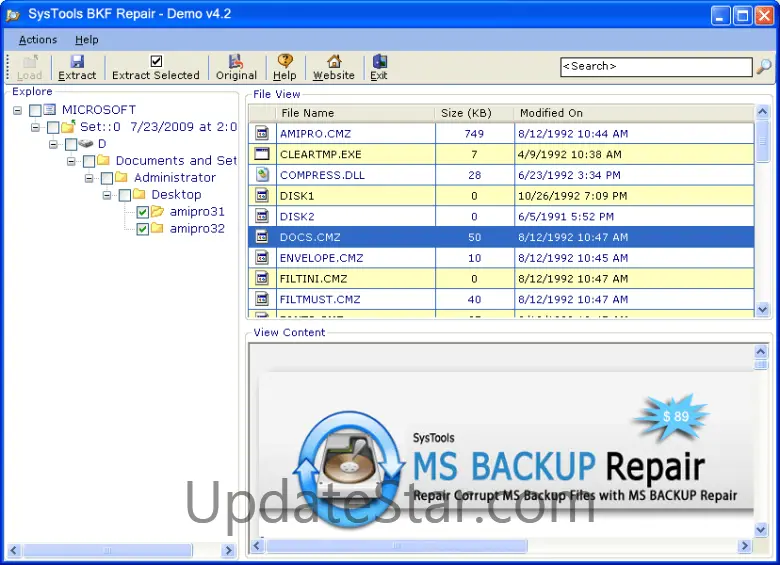The image size is (780, 565).
Task: Sort by File Name column header
Action: click(355, 113)
